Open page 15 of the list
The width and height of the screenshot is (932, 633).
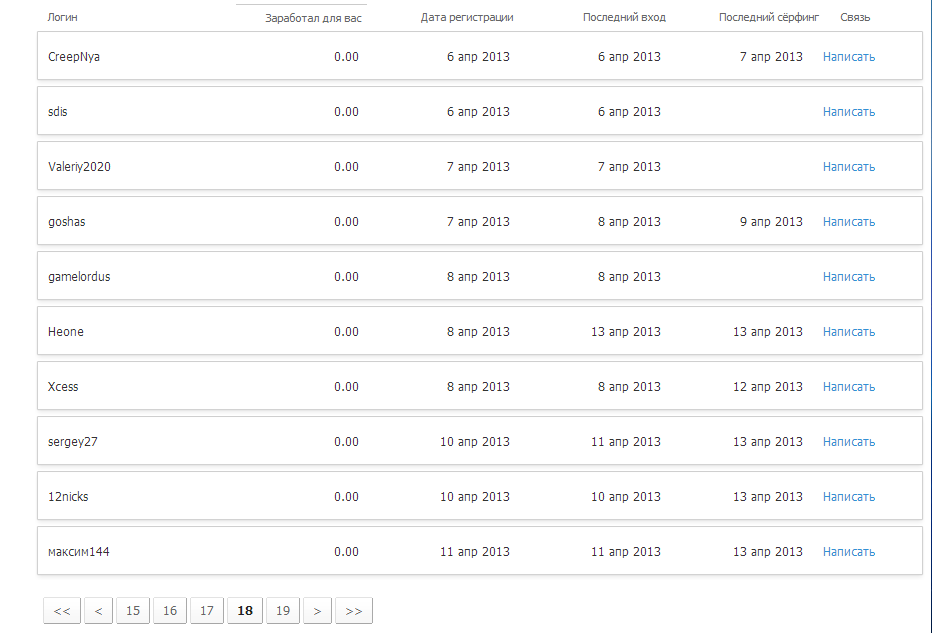click(133, 610)
